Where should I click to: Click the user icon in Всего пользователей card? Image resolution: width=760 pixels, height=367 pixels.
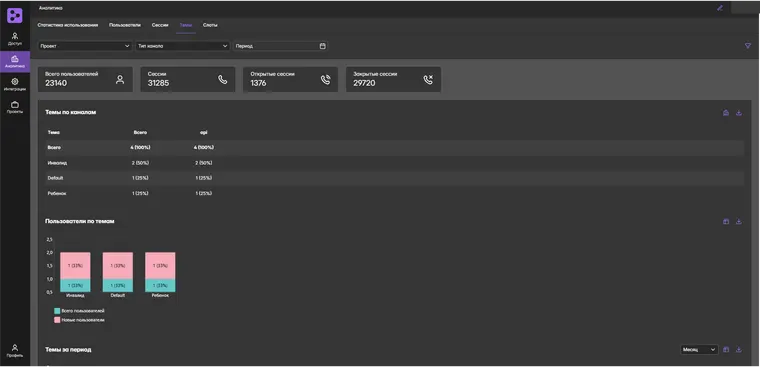(120, 80)
